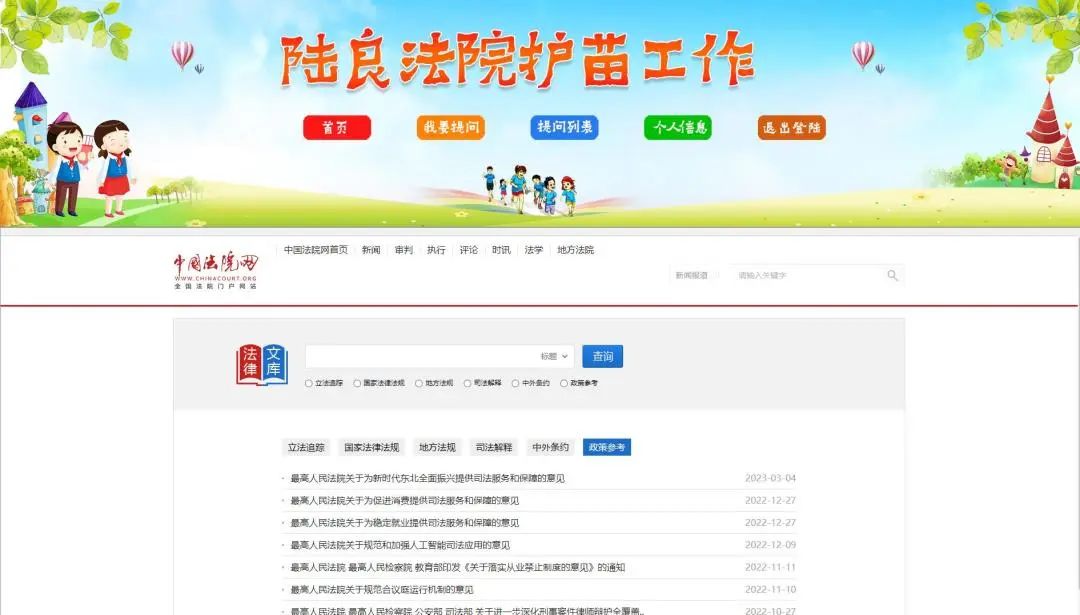Click the 法律文库 book logo
The width and height of the screenshot is (1080, 615).
262,364
